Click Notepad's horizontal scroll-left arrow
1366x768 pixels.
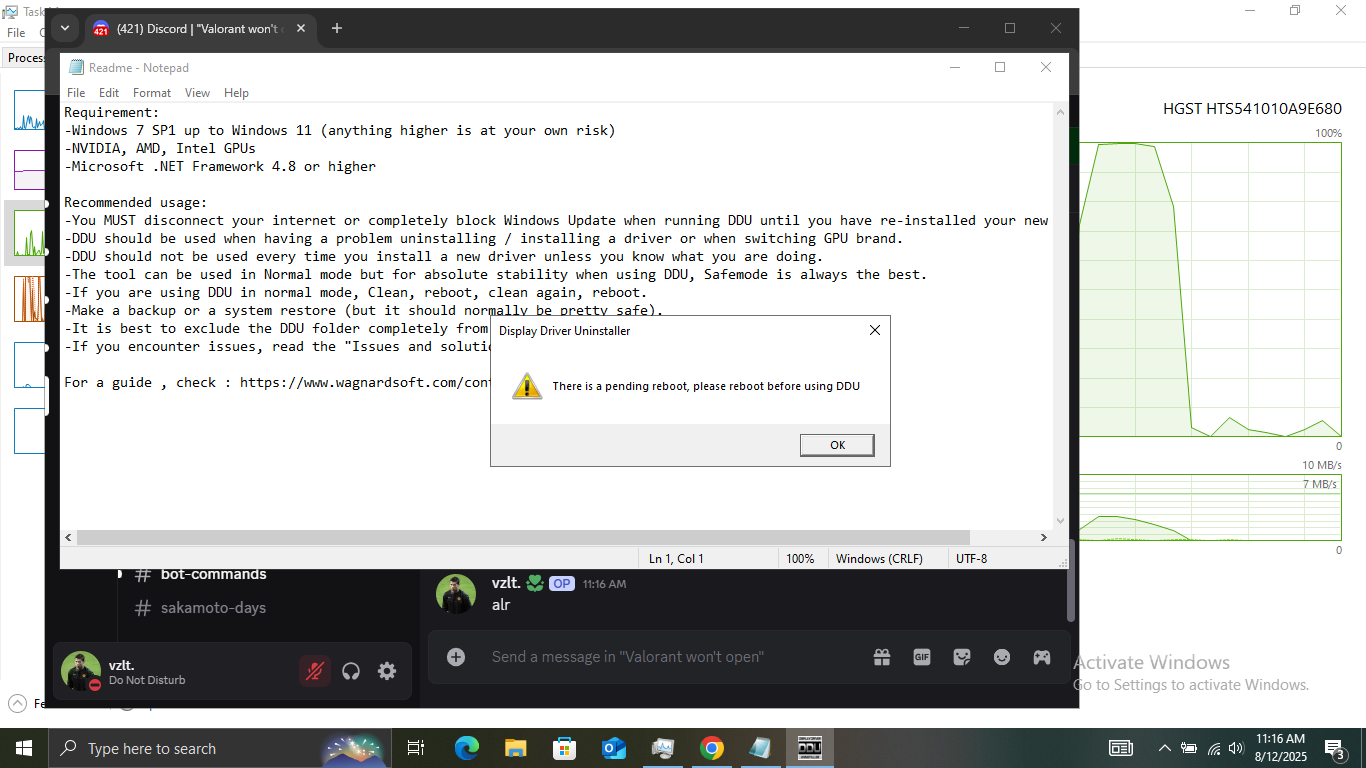pos(68,537)
